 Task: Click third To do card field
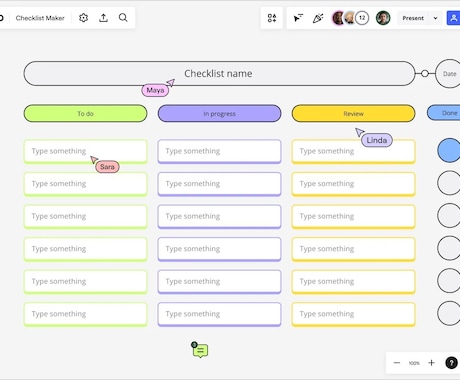(85, 216)
